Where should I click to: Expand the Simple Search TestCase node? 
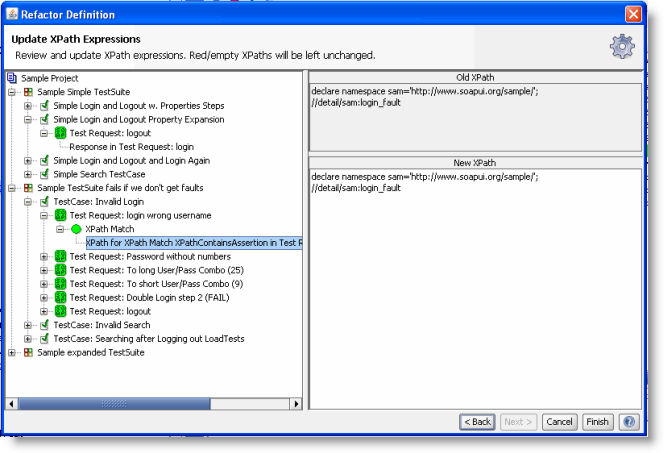coord(28,174)
